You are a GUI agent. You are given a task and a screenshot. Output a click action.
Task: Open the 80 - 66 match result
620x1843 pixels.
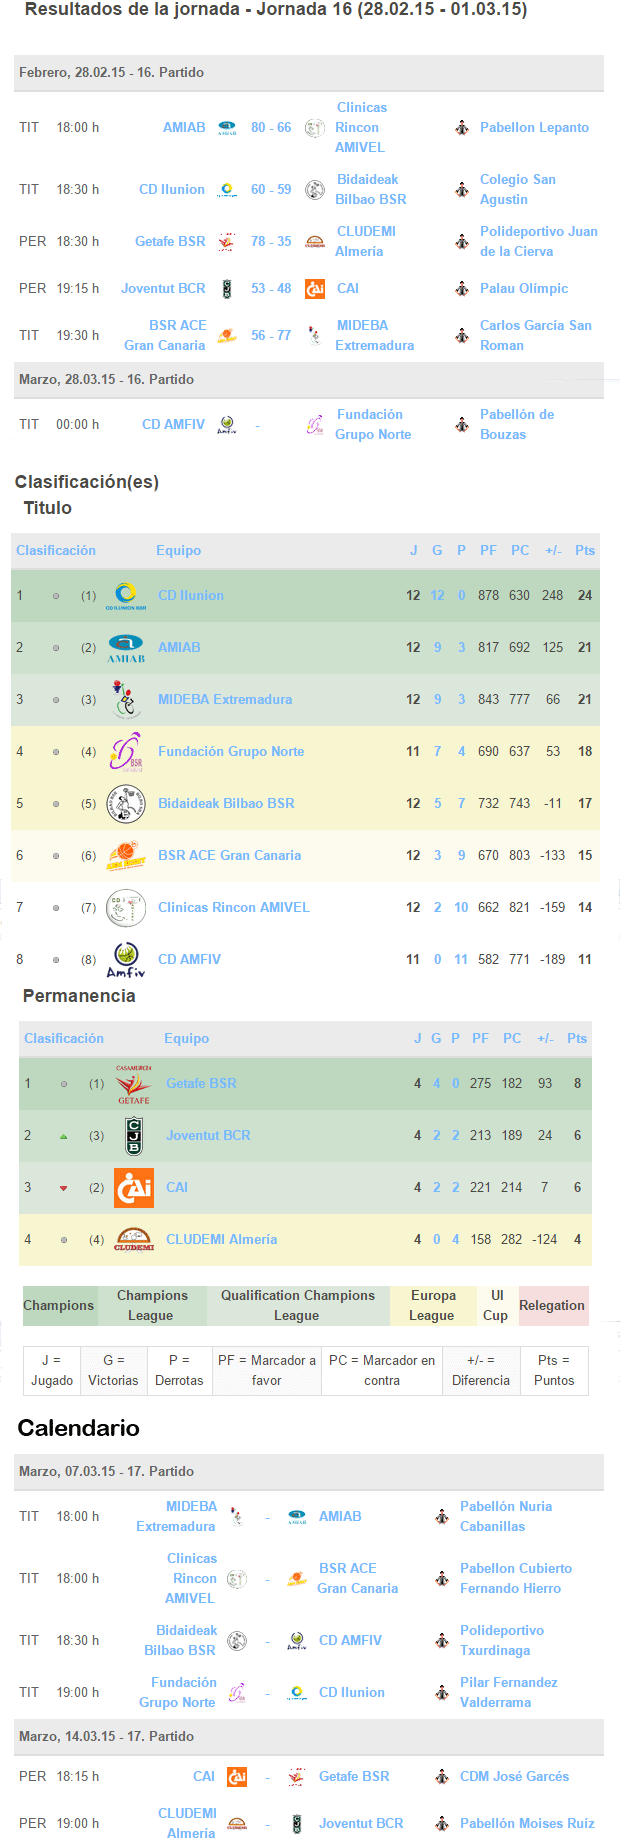[x=271, y=128]
